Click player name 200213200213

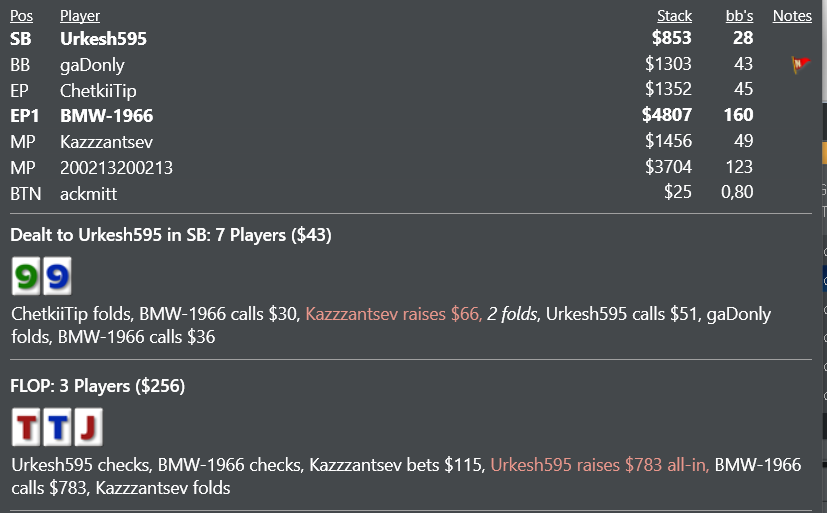(x=117, y=168)
